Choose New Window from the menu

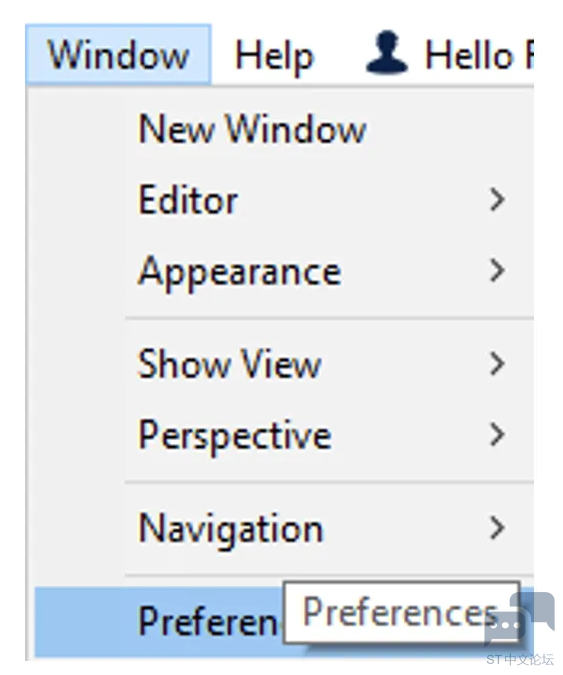[285, 129]
